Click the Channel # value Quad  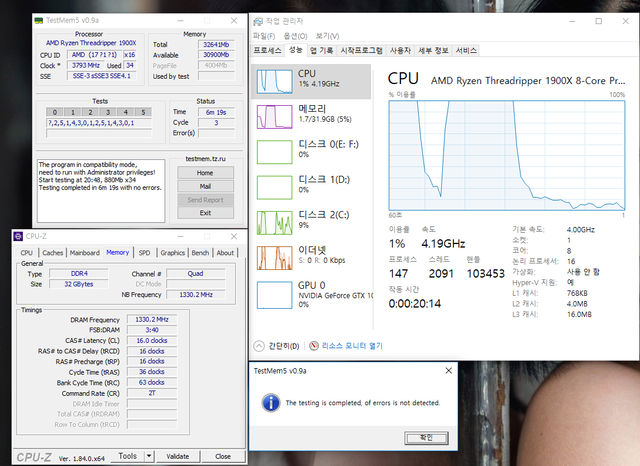[196, 273]
